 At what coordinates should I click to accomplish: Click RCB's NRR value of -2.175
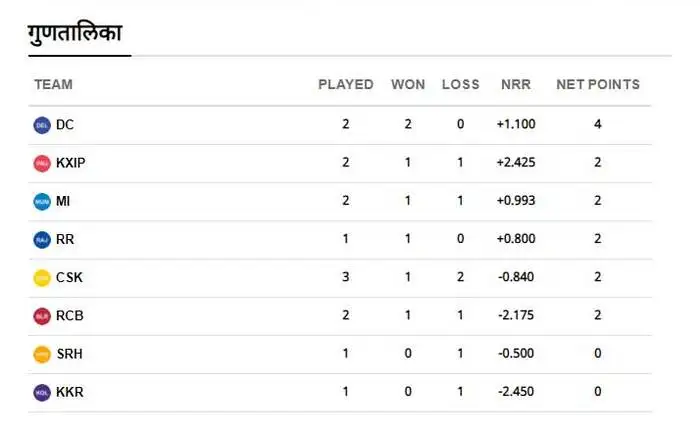pos(516,316)
